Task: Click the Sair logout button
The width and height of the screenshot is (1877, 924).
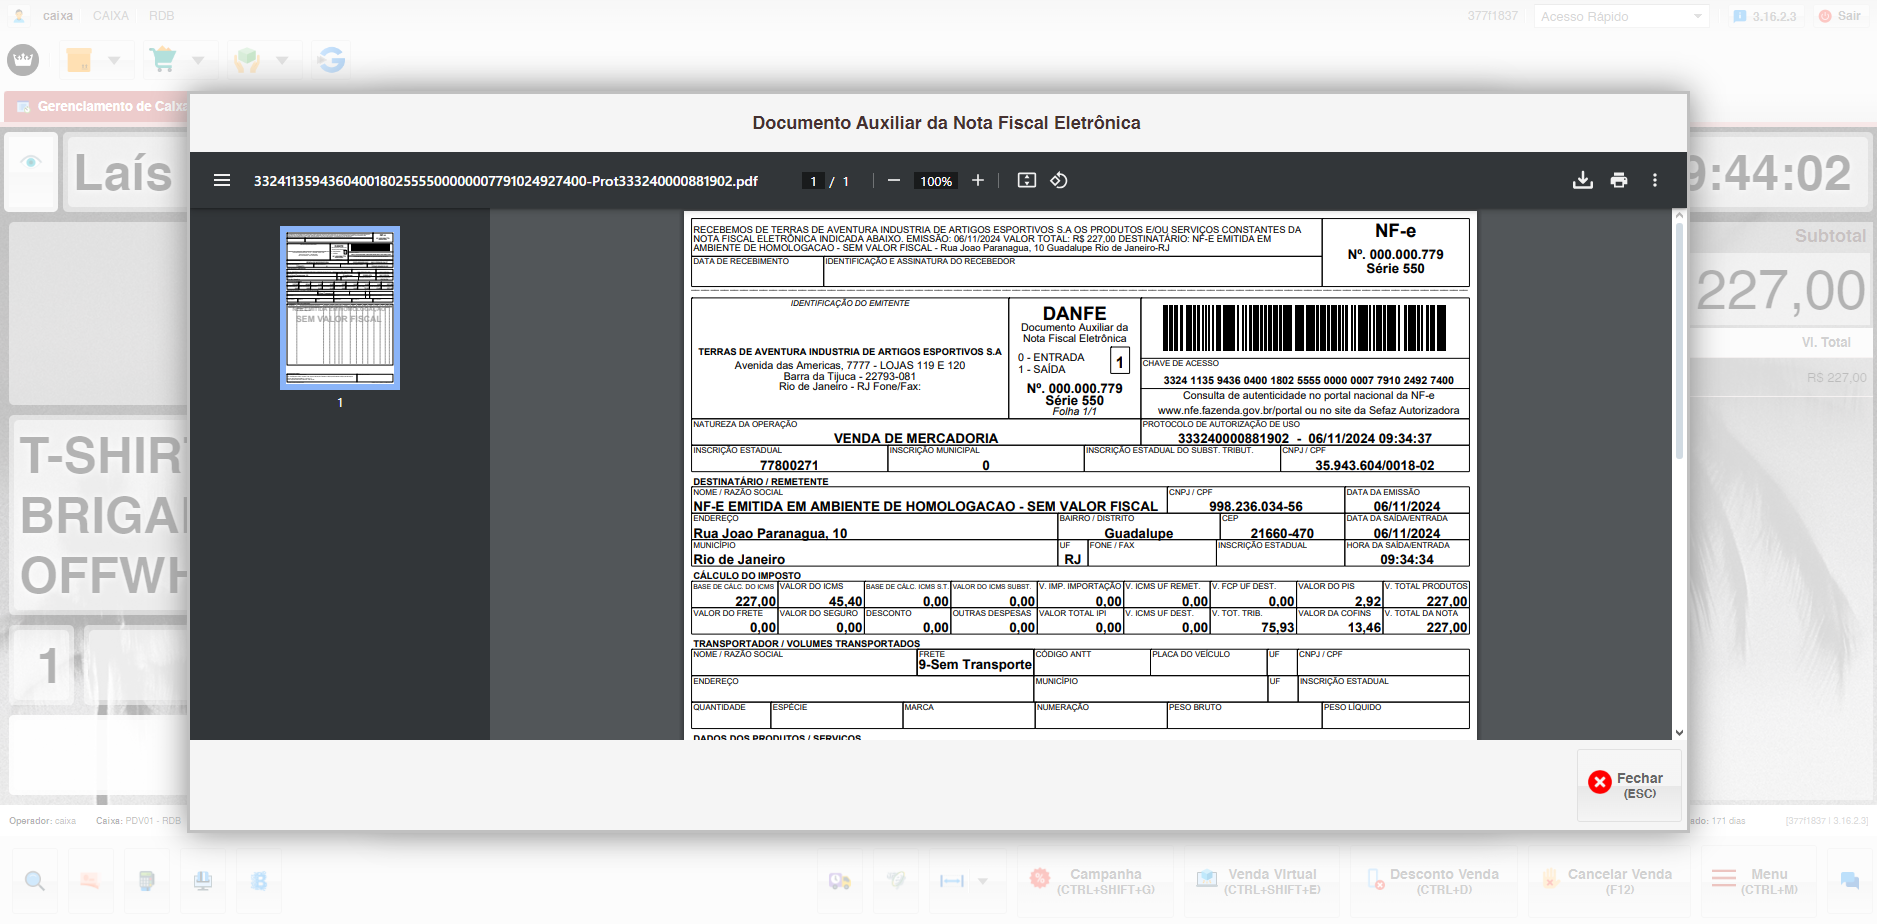Action: [1840, 17]
